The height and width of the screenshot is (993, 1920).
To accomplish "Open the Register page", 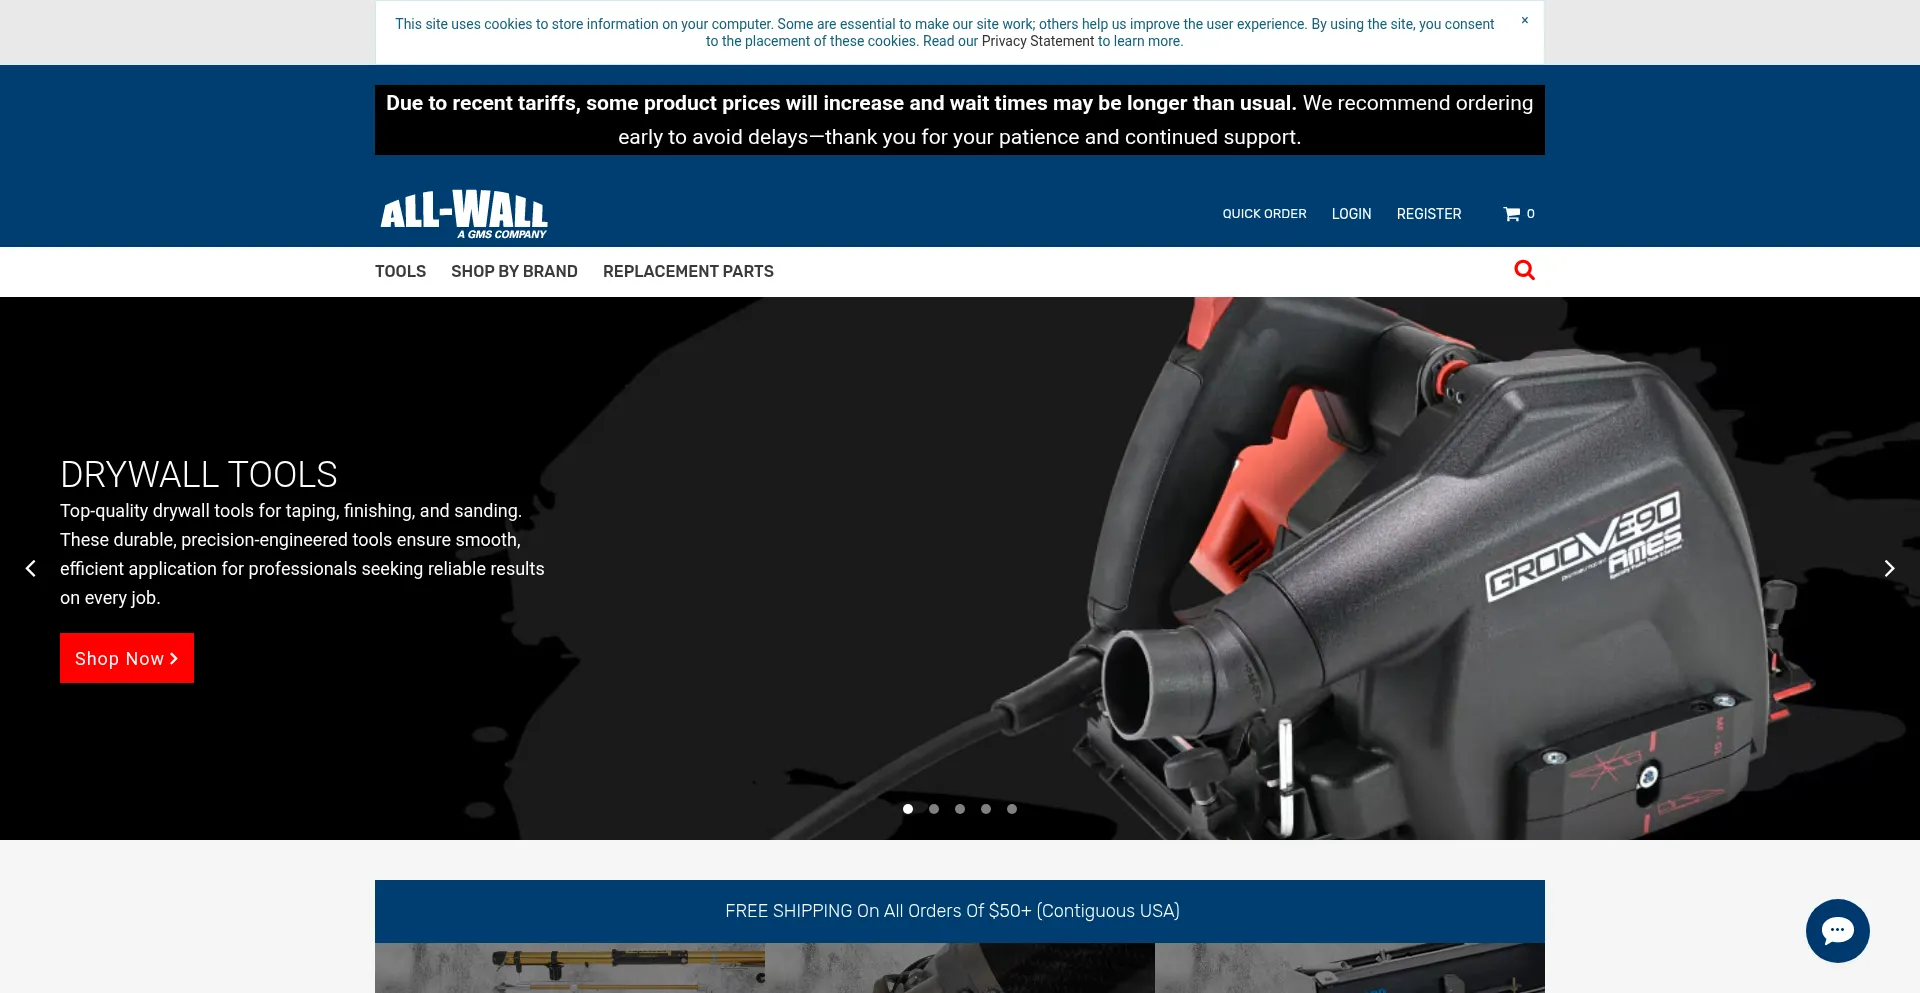I will 1428,214.
